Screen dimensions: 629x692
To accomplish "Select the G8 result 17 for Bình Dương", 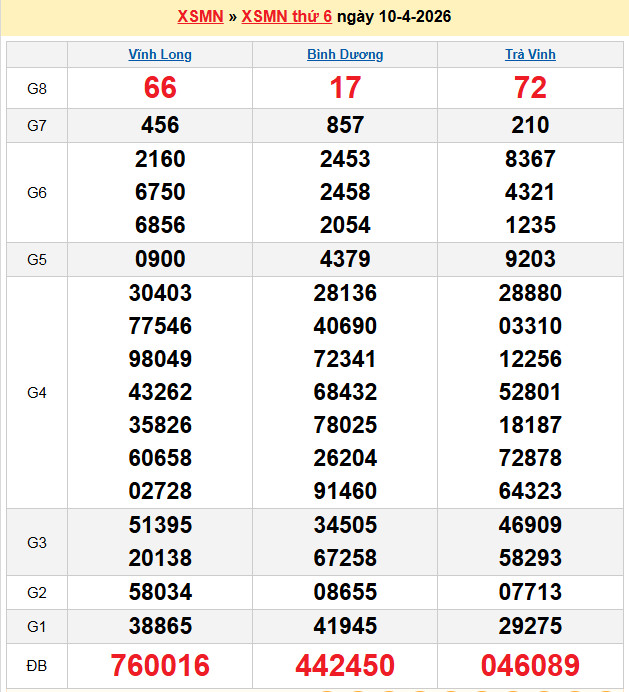I will 345,88.
